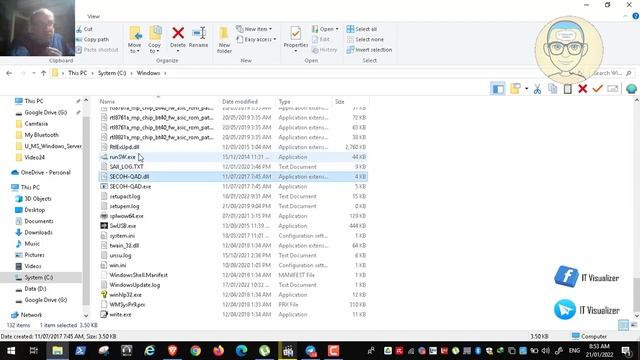Toggle the navigation pane toolbar icon
Image resolution: width=640 pixels, height=360 pixels.
coord(498,89)
